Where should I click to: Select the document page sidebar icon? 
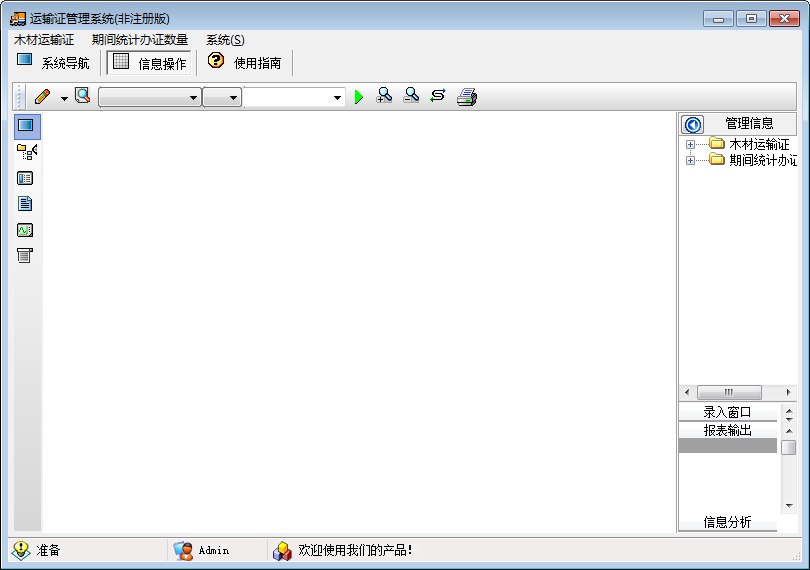[25, 204]
